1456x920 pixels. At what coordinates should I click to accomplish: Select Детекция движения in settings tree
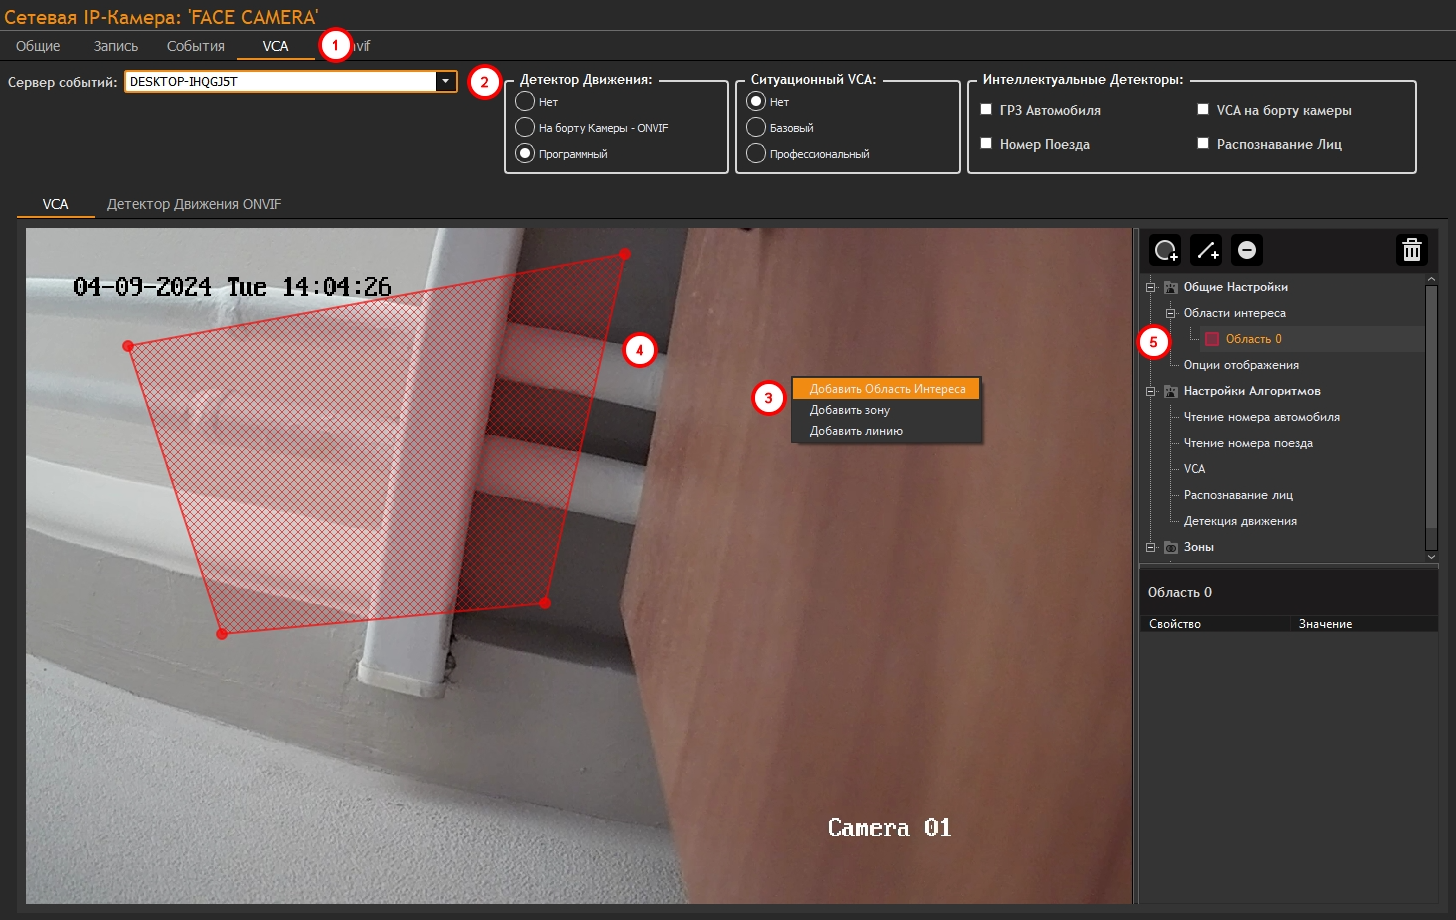[x=1240, y=521]
